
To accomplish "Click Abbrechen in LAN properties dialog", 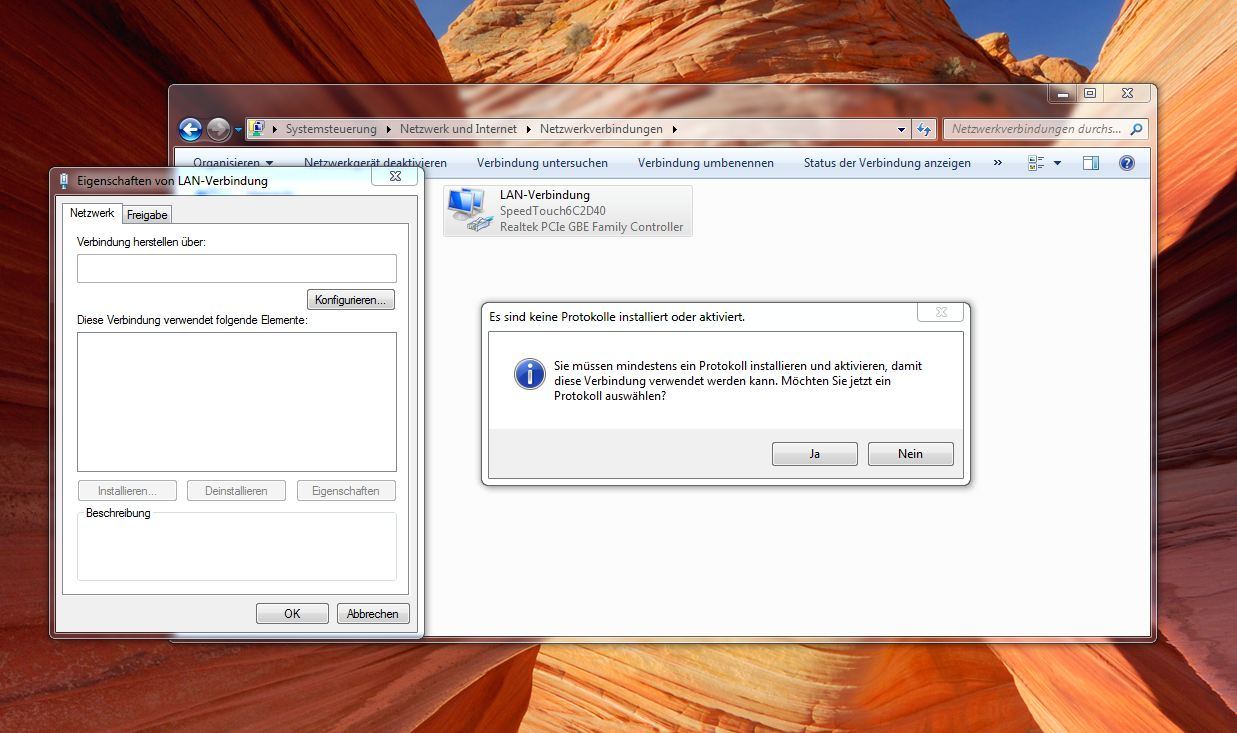I will [373, 614].
